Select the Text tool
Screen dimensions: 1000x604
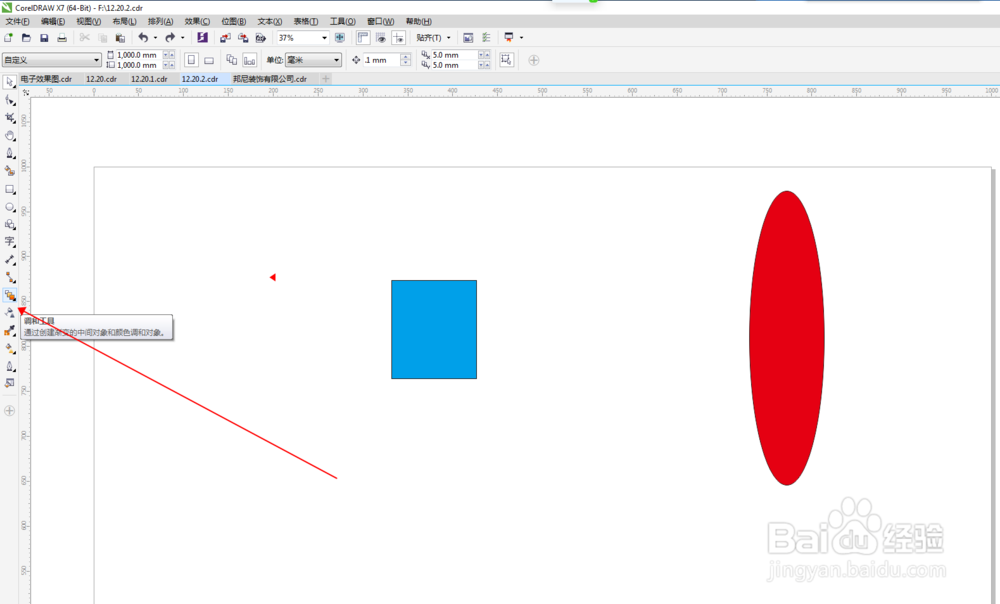(x=10, y=242)
